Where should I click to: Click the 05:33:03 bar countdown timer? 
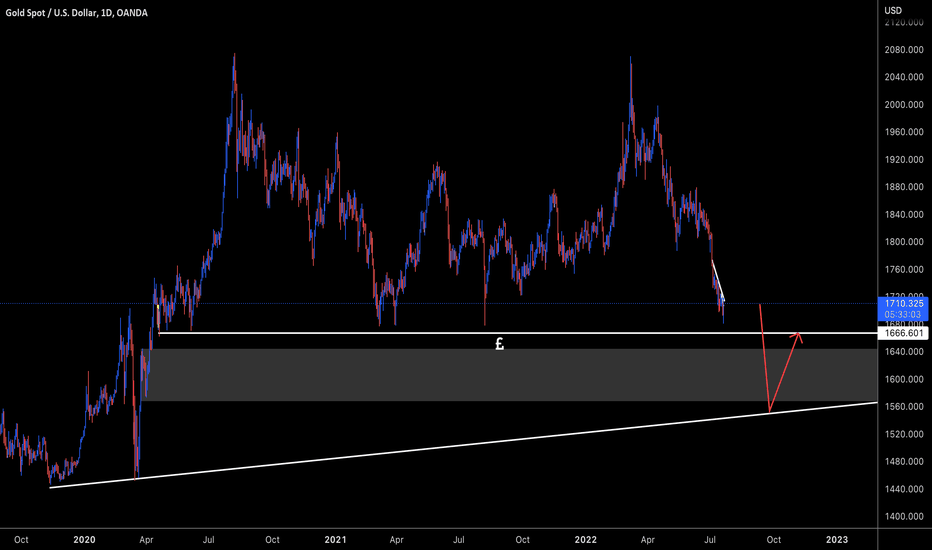pos(903,314)
